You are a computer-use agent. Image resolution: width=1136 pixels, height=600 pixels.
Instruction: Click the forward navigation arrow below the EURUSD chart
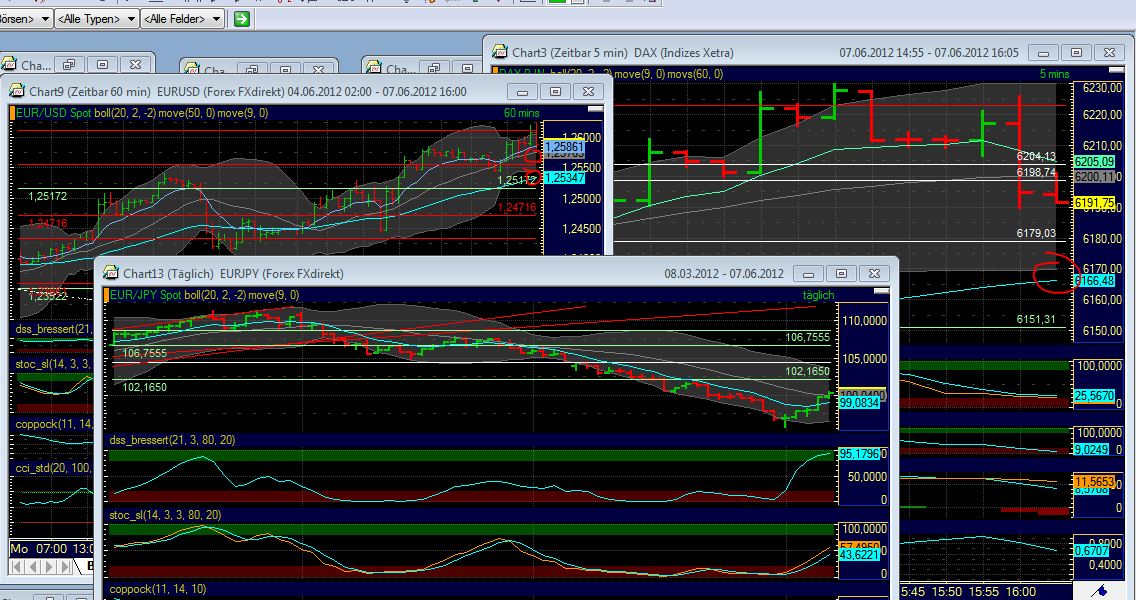pyautogui.click(x=48, y=567)
